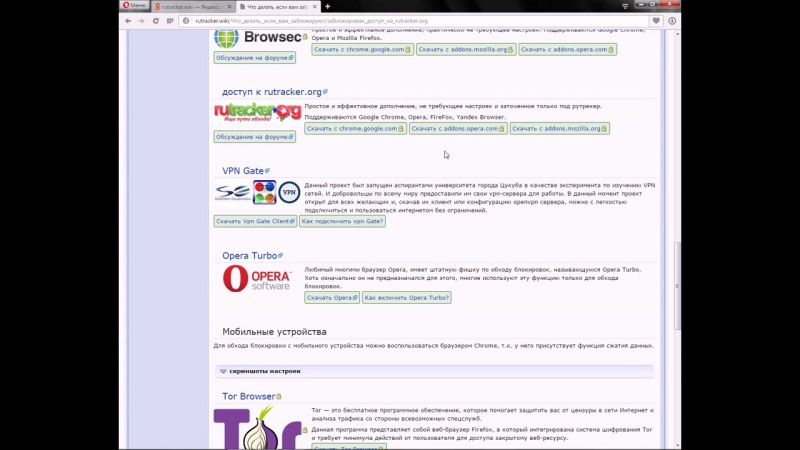This screenshot has height=450, width=800.
Task: Click 'Скачать Vpn Gate Client' button
Action: tap(255, 221)
